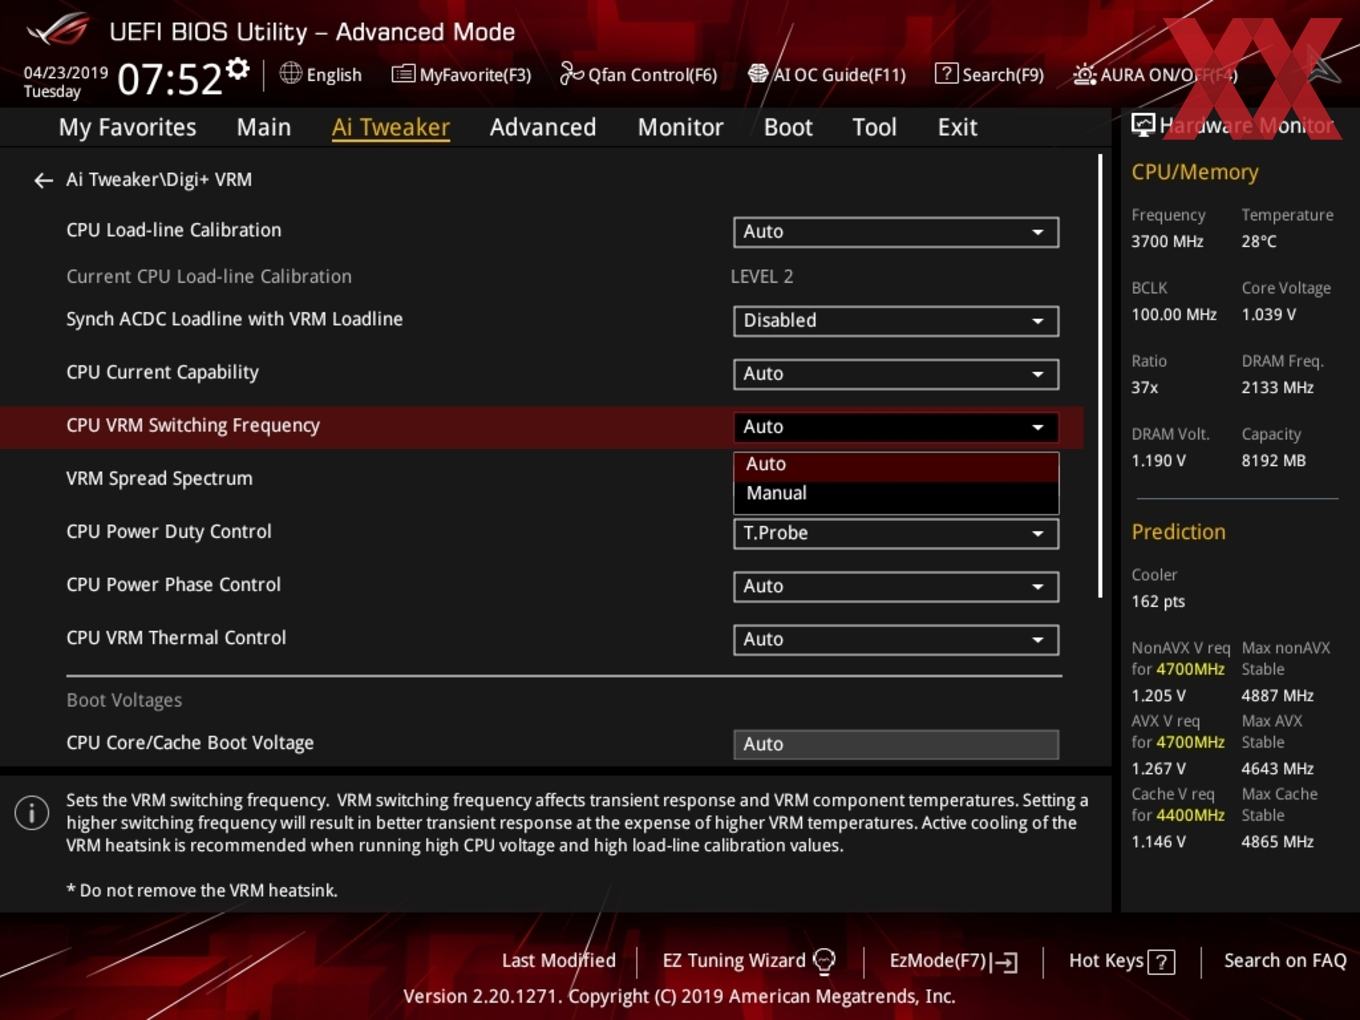Open EZ Tuning Wizard
1360x1020 pixels.
pos(748,961)
